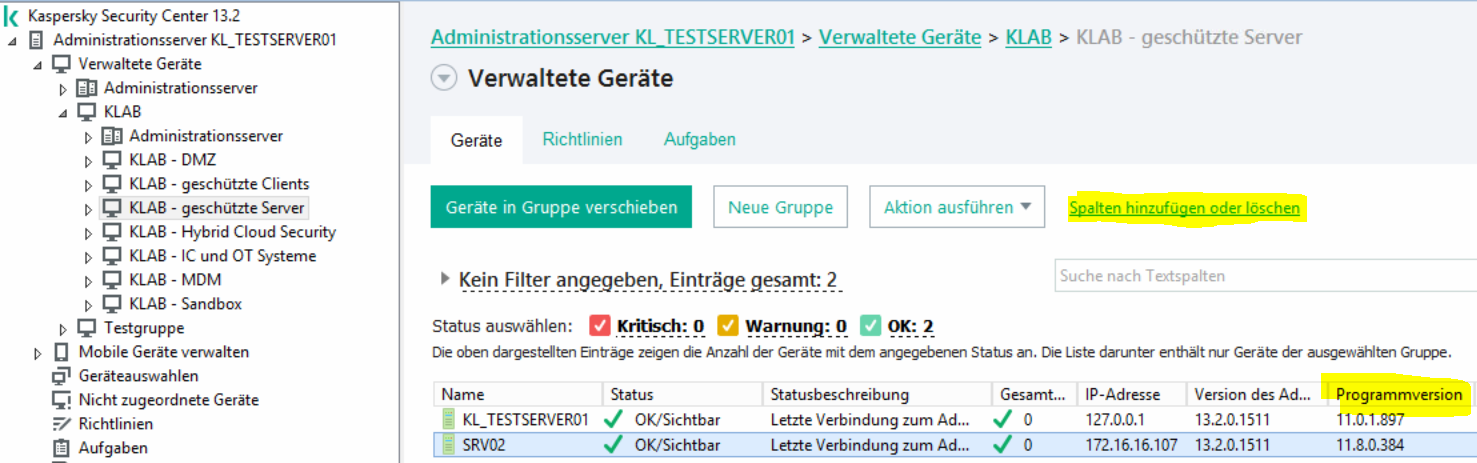Select the KL_TESTSERVER01 device name

pyautogui.click(x=525, y=420)
